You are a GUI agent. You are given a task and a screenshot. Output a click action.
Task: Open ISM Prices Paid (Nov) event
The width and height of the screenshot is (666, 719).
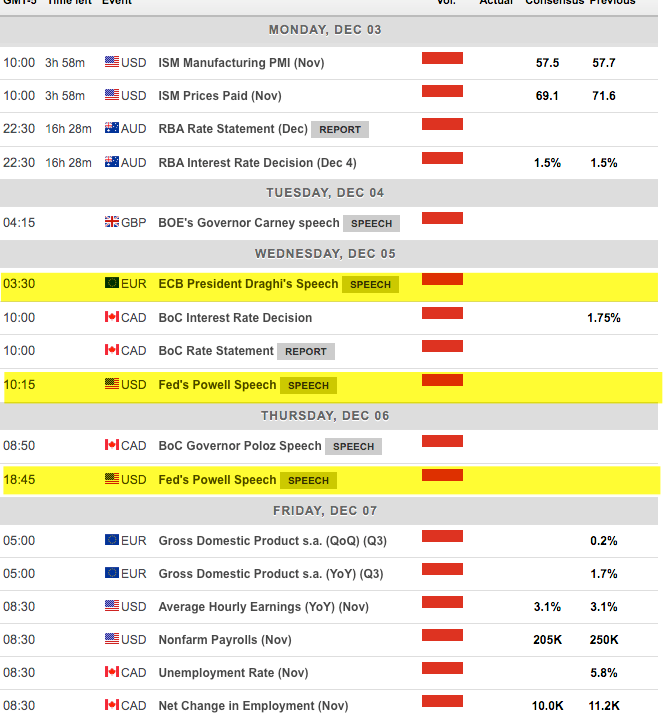pyautogui.click(x=220, y=96)
